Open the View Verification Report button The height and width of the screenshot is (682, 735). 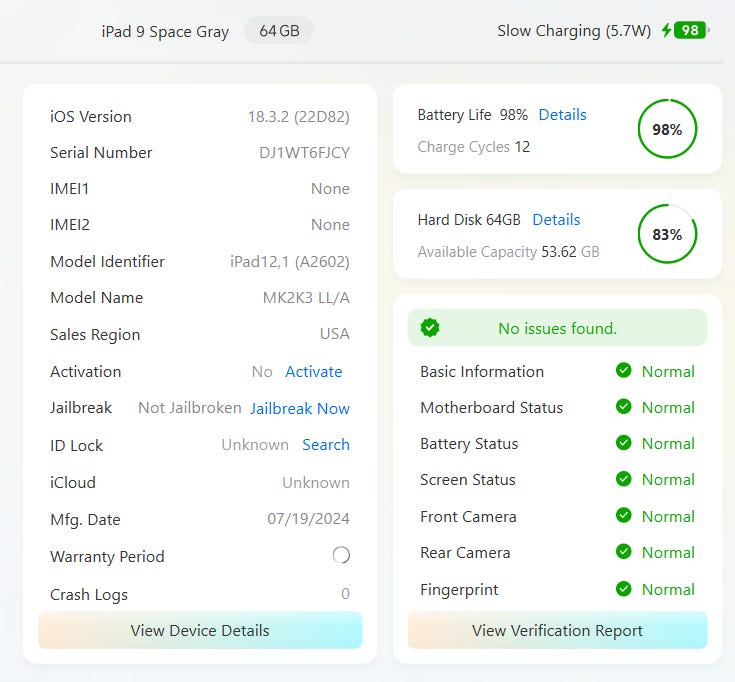(x=557, y=630)
